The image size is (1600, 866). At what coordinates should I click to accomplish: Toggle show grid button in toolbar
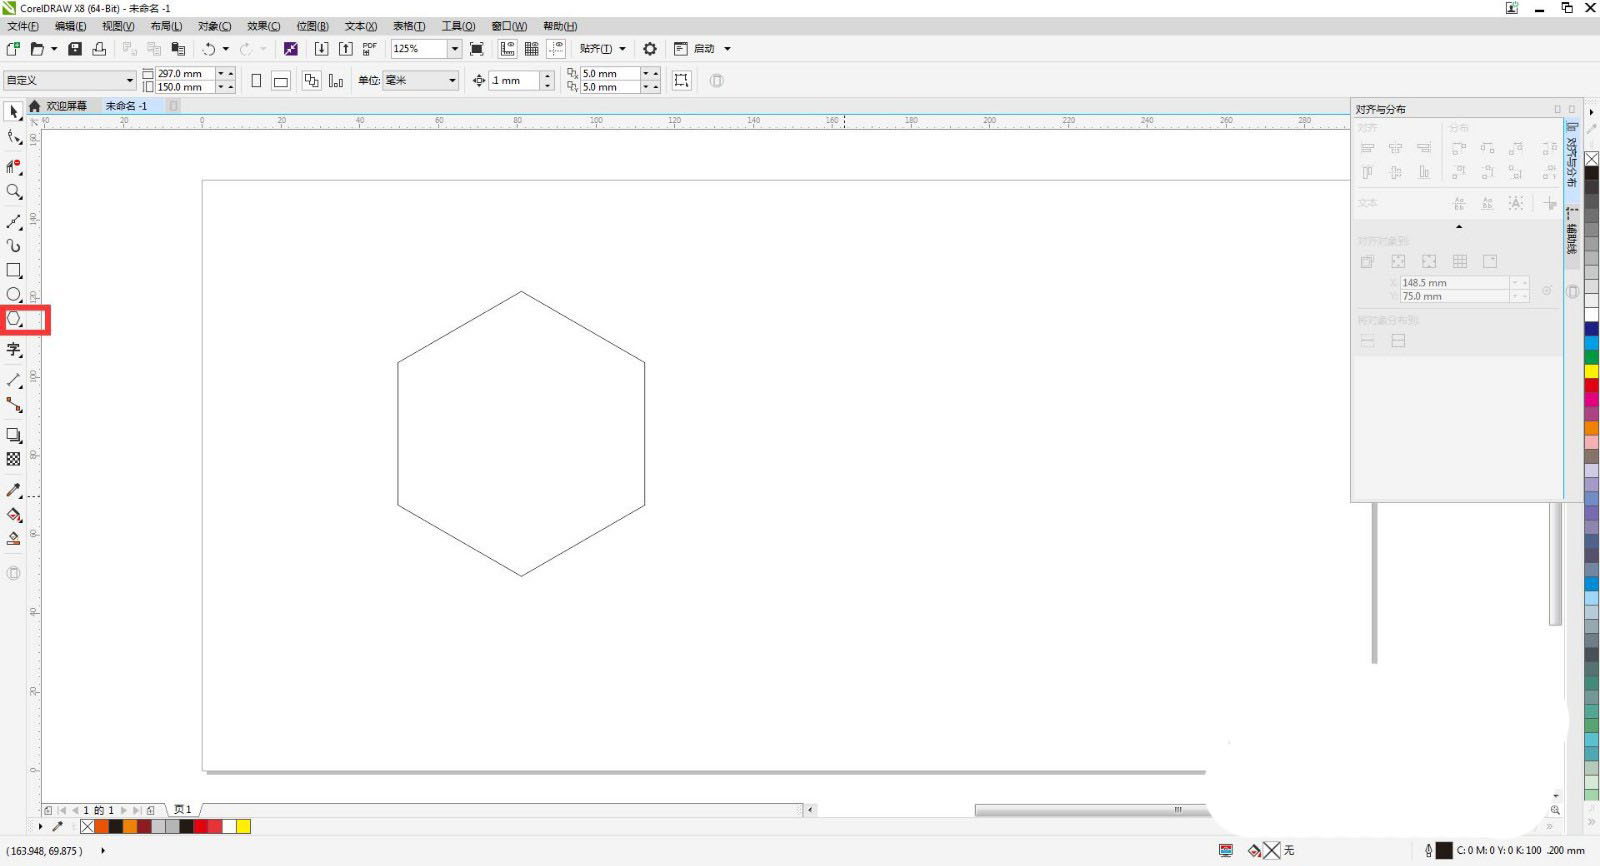click(x=532, y=49)
